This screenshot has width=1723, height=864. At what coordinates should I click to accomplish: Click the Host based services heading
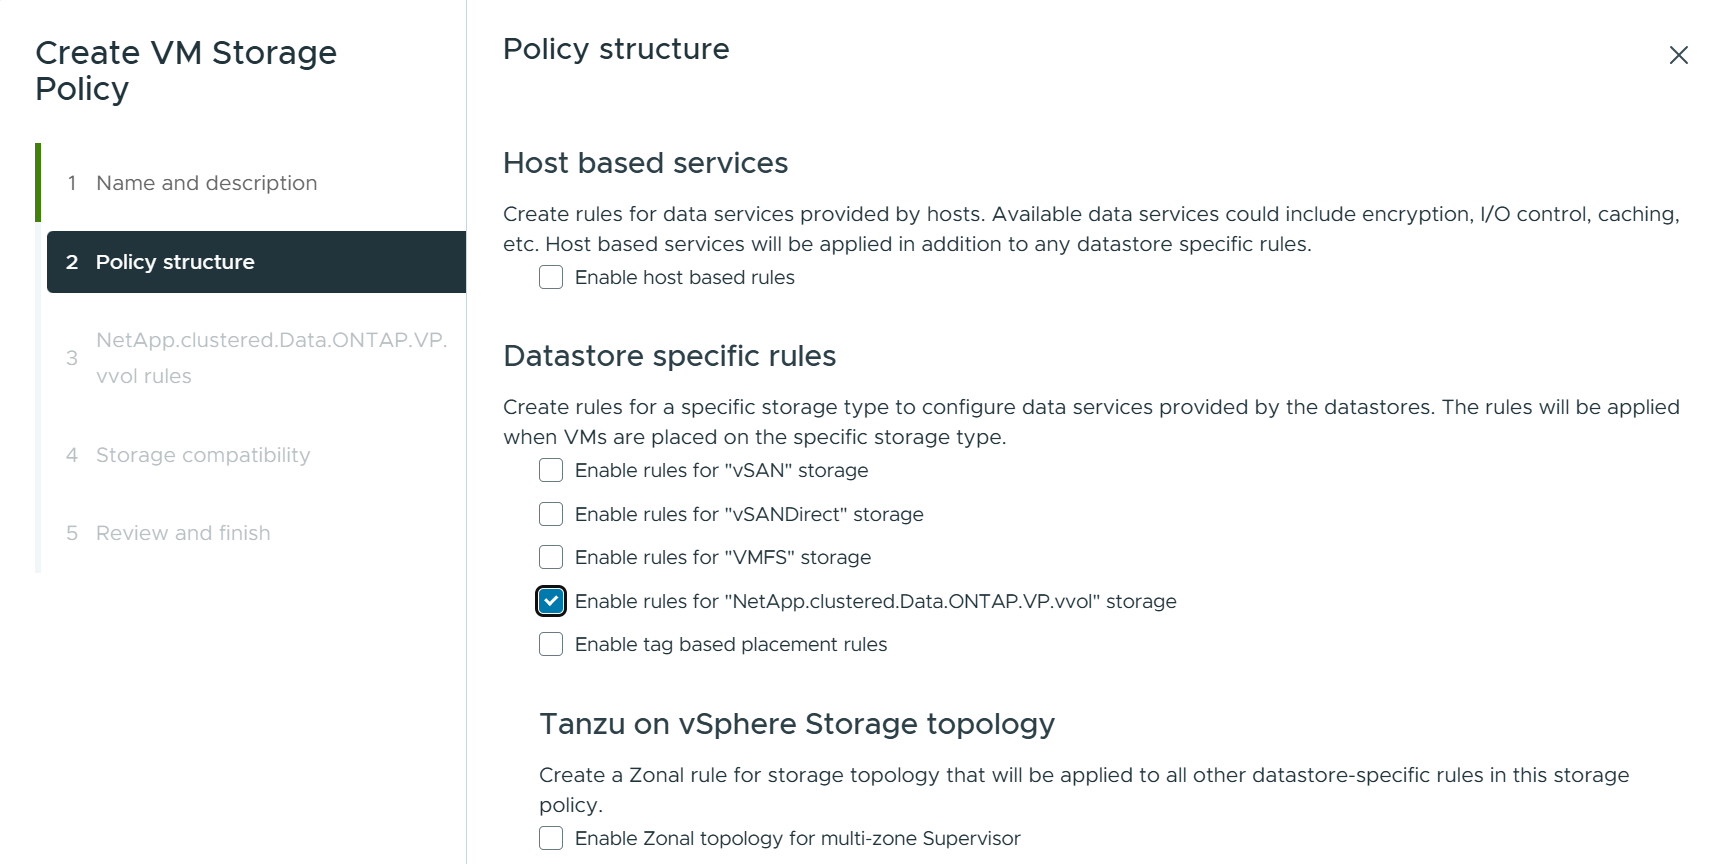point(645,163)
